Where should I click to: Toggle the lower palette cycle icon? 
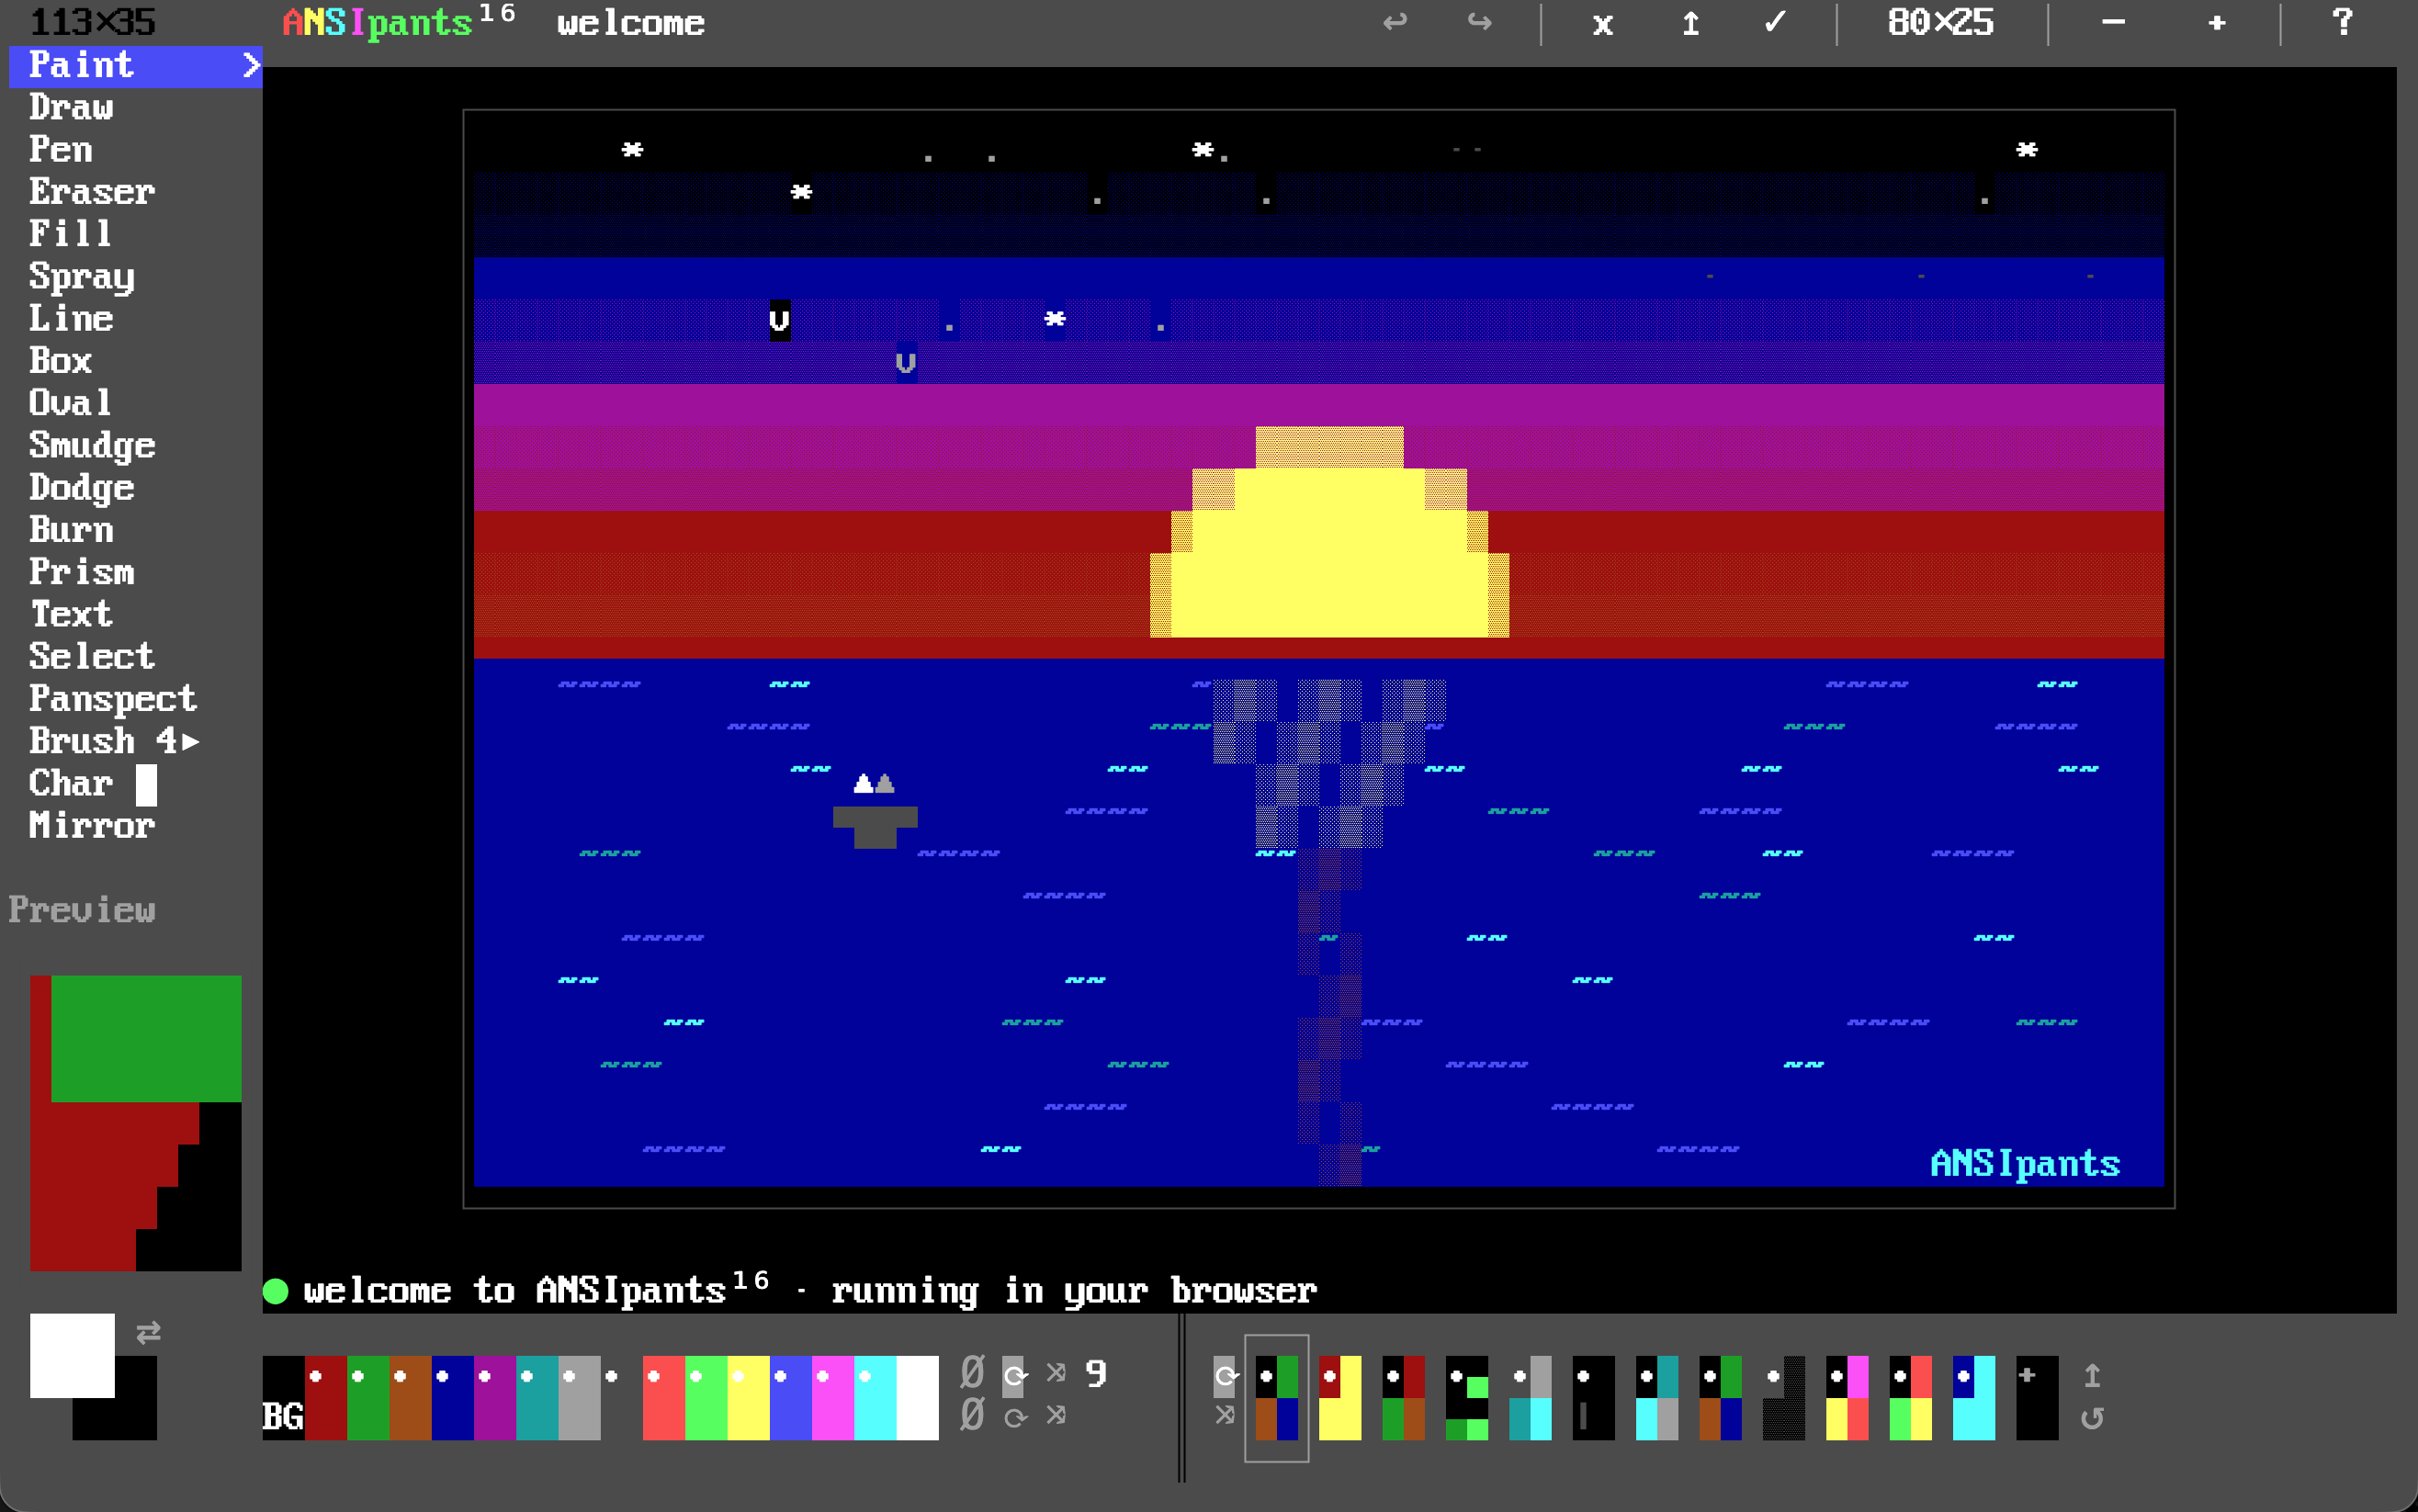(x=1014, y=1417)
